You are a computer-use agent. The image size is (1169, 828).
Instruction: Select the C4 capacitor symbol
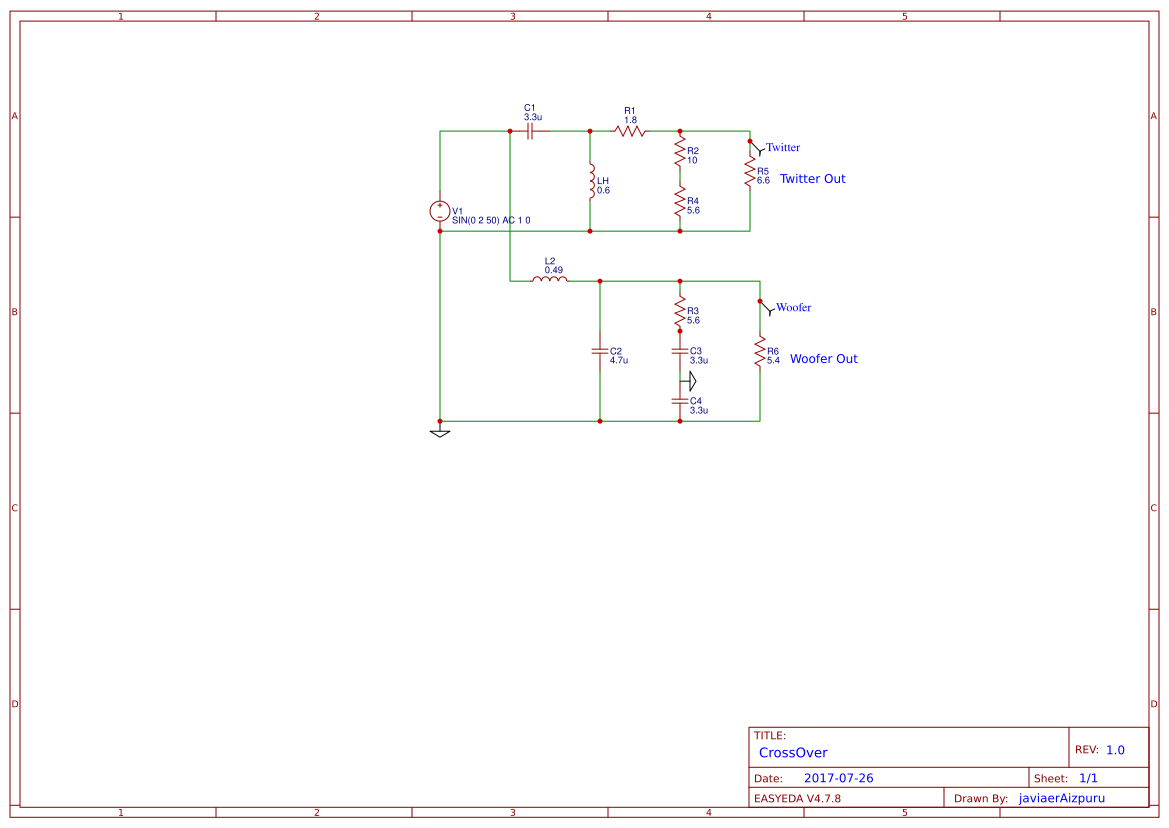pos(680,401)
